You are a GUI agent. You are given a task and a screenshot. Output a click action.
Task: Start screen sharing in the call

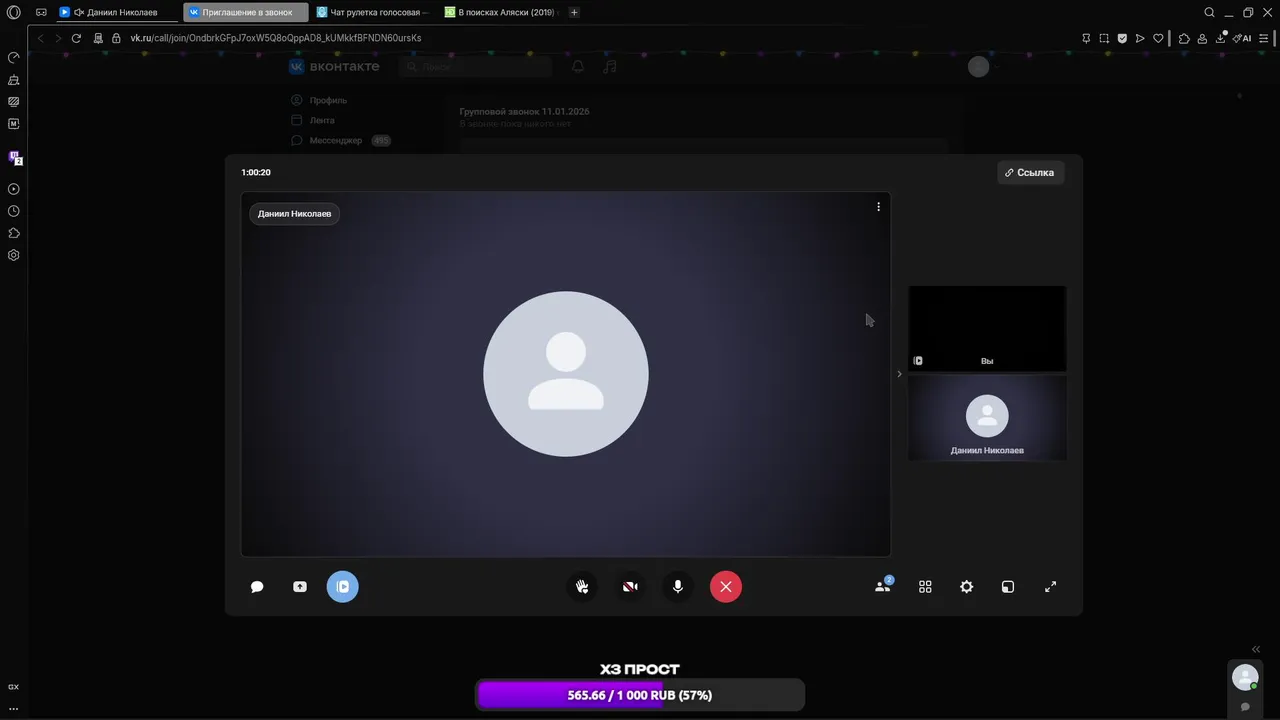click(300, 587)
